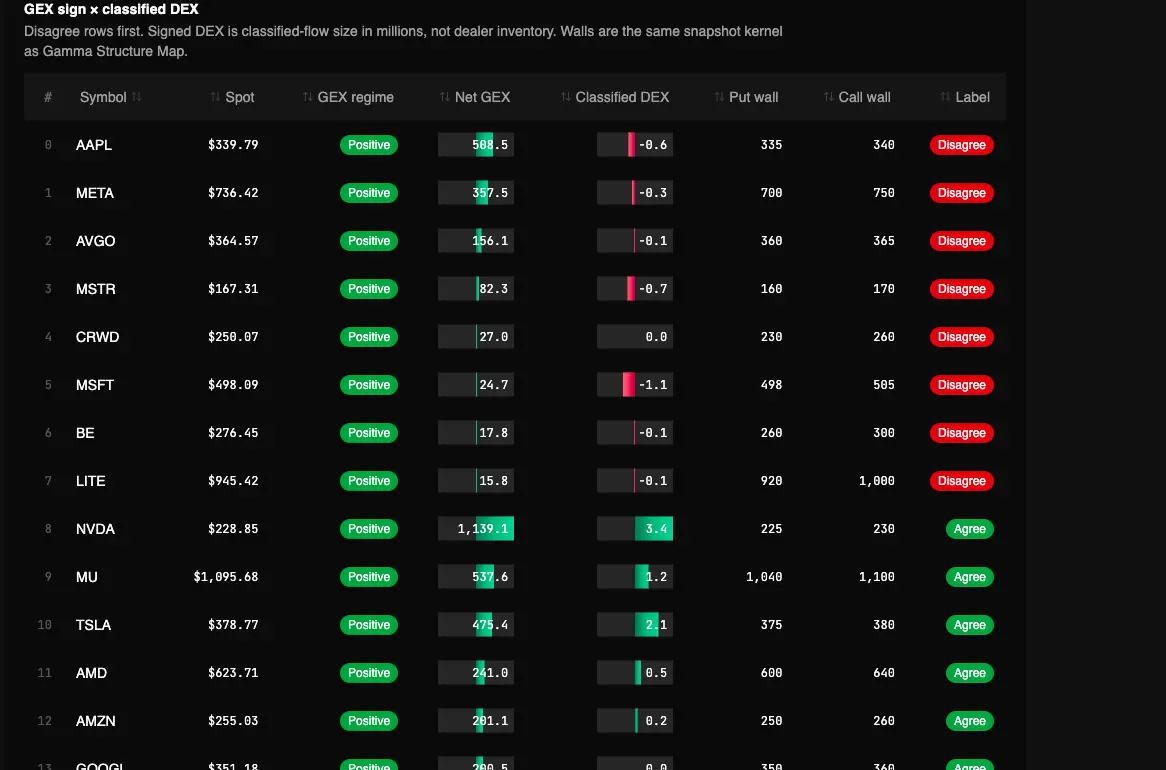The image size is (1166, 770).
Task: Click the TSLA Classified DEX bar 2.1
Action: [634, 625]
